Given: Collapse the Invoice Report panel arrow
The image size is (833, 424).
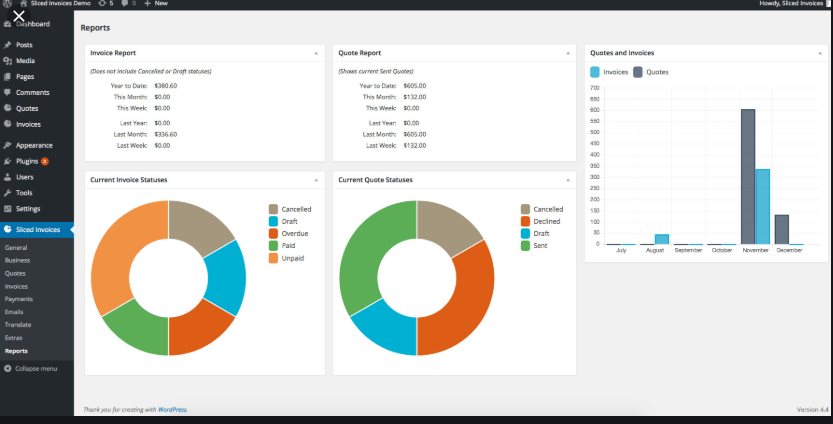Looking at the screenshot, I should point(316,53).
